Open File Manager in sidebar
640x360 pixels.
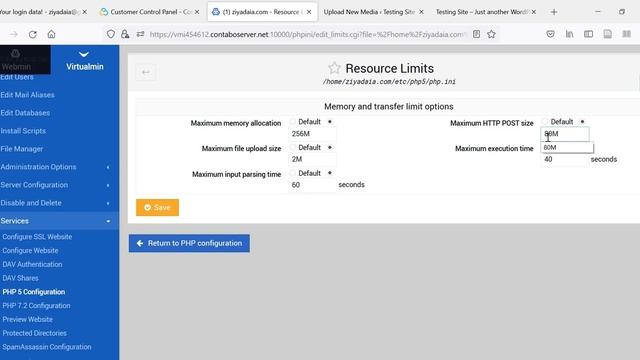point(22,149)
